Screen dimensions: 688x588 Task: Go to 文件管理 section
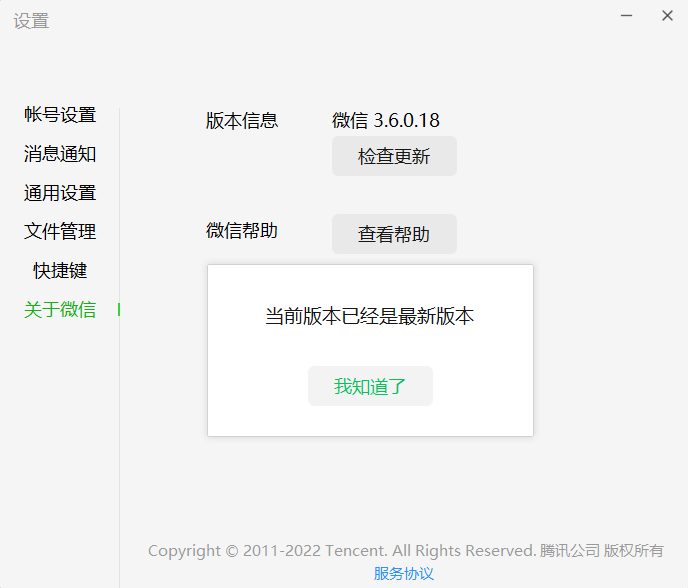click(x=60, y=232)
